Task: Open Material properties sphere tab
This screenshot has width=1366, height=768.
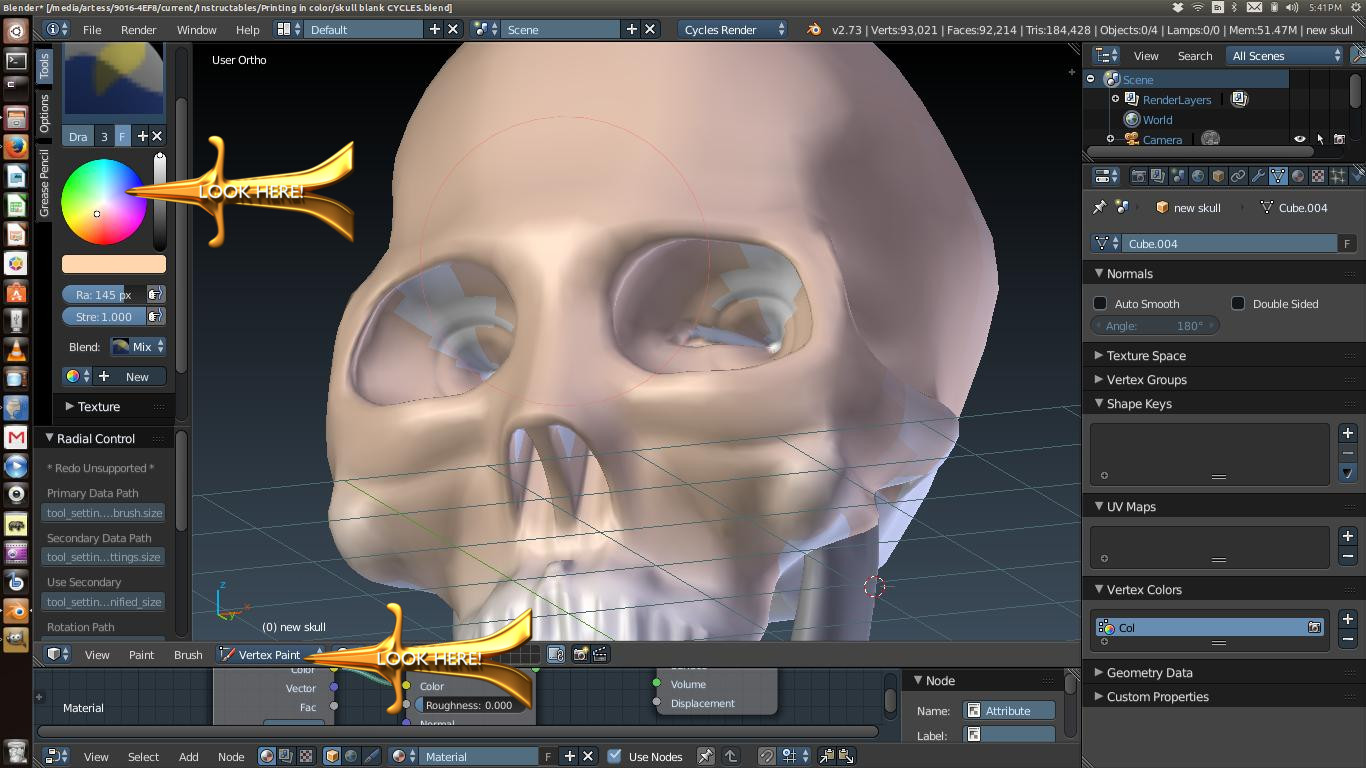Action: (x=1298, y=176)
